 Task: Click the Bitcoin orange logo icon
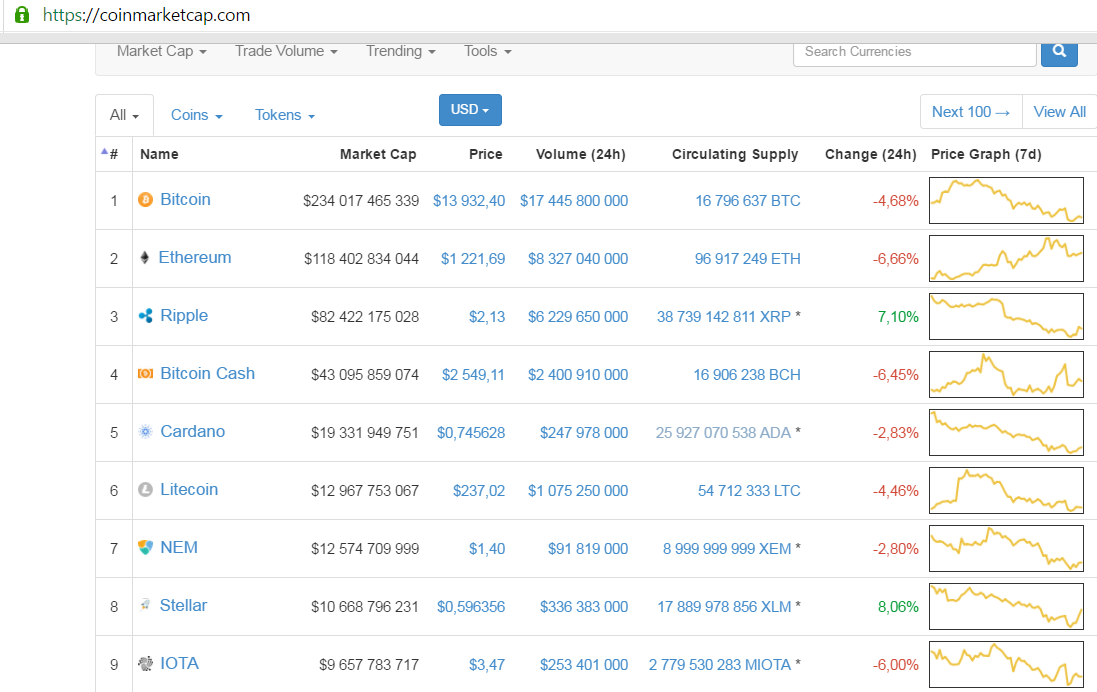point(145,200)
